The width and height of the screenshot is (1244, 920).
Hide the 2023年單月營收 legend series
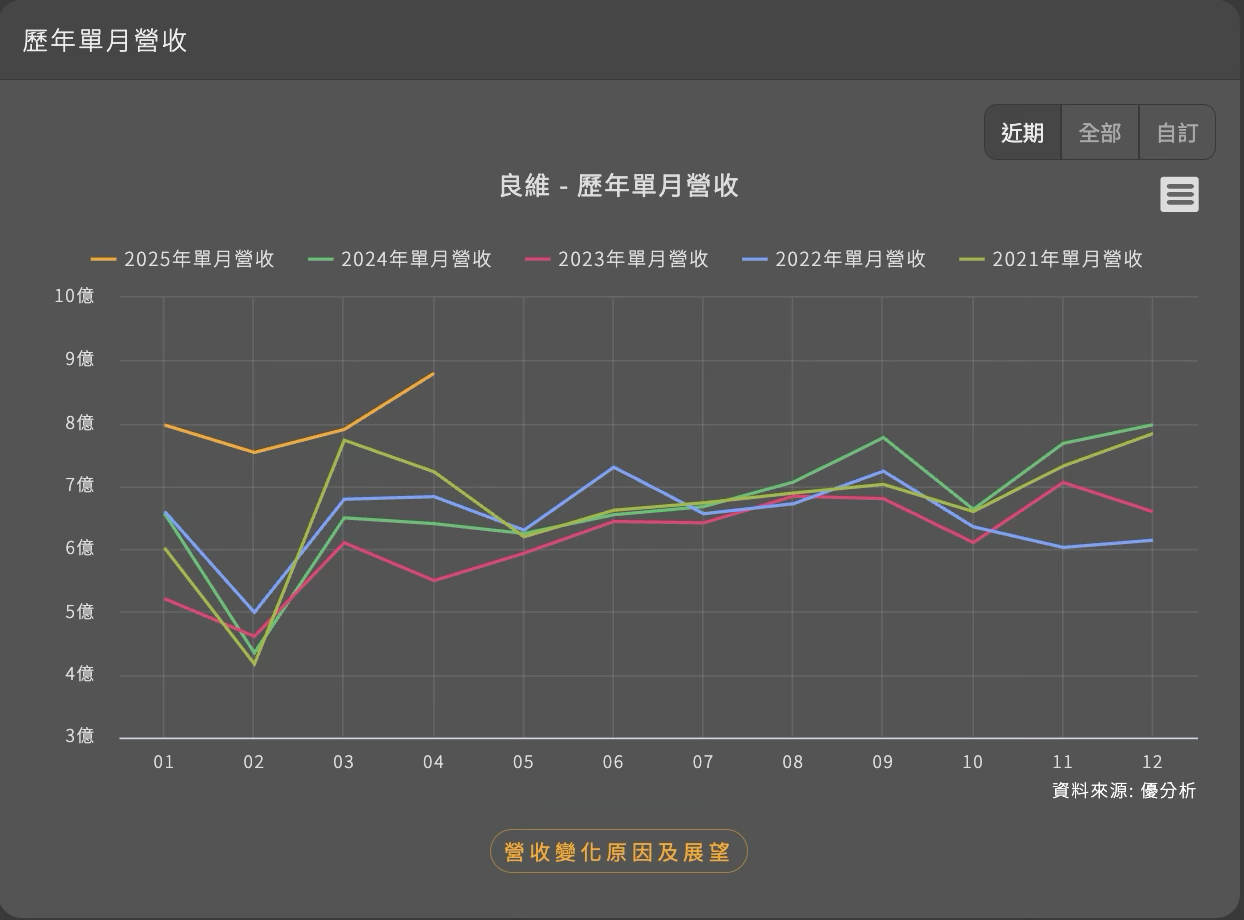pos(617,259)
